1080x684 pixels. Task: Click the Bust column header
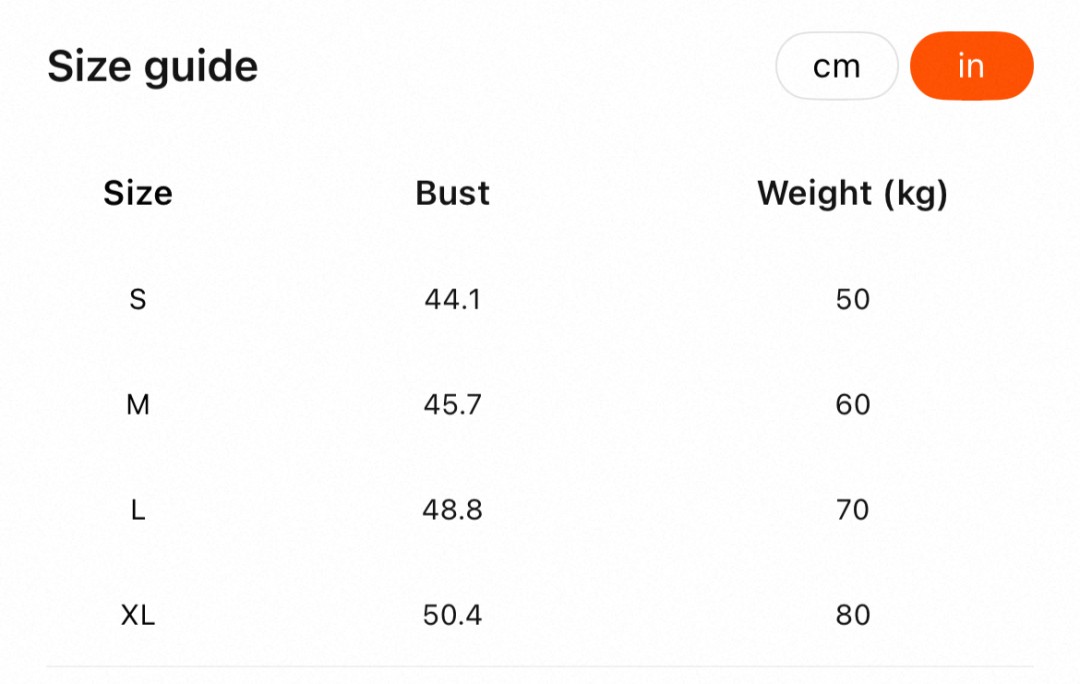(x=453, y=193)
